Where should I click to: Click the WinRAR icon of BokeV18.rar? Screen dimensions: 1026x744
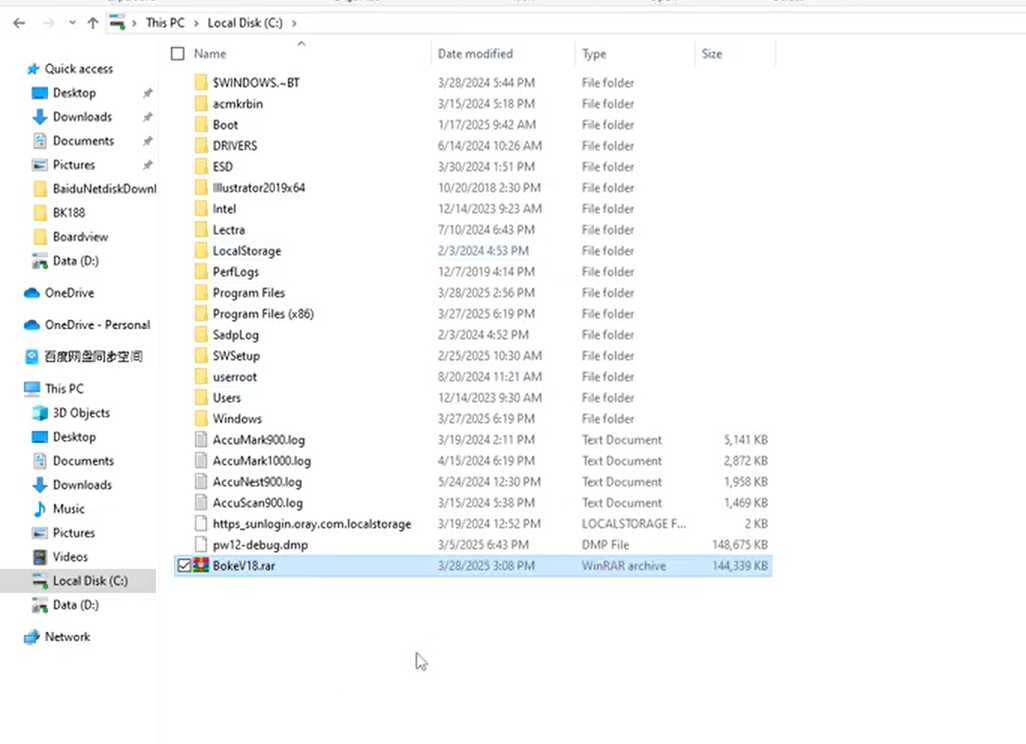click(201, 566)
